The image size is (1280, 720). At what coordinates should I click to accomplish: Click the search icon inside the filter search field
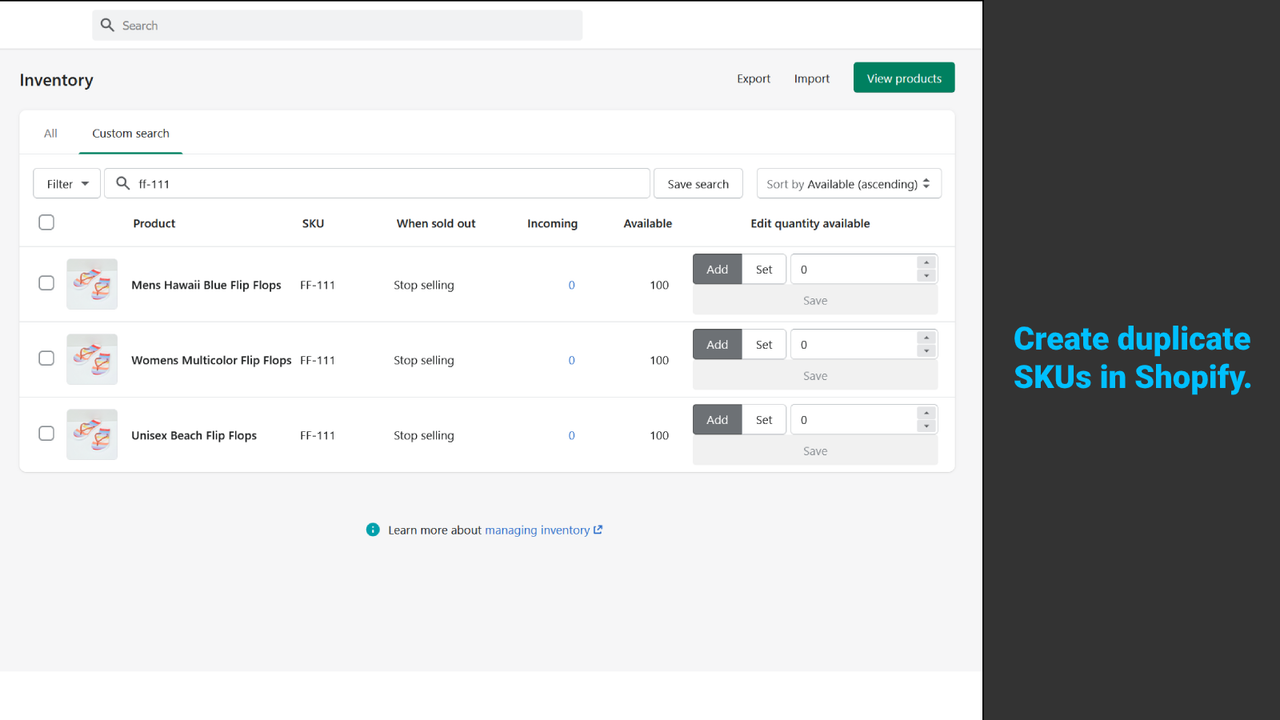click(x=122, y=183)
